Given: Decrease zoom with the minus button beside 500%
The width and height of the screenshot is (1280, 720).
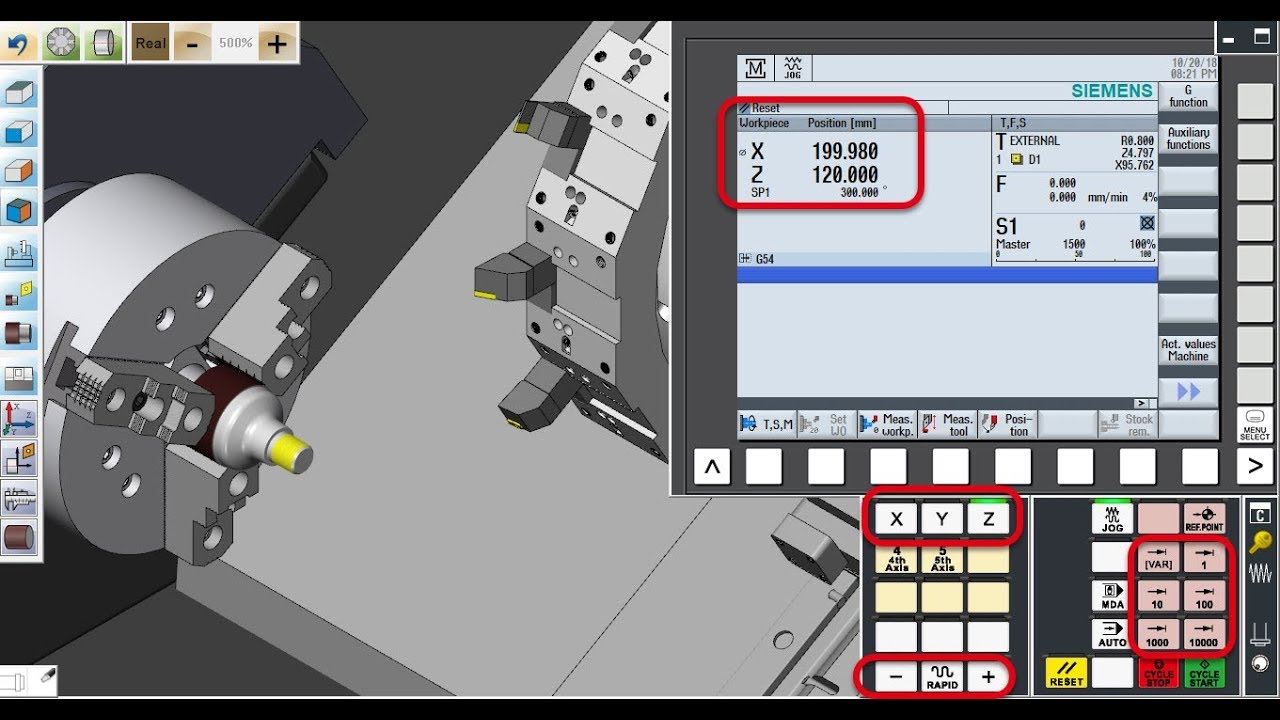Looking at the screenshot, I should [192, 44].
